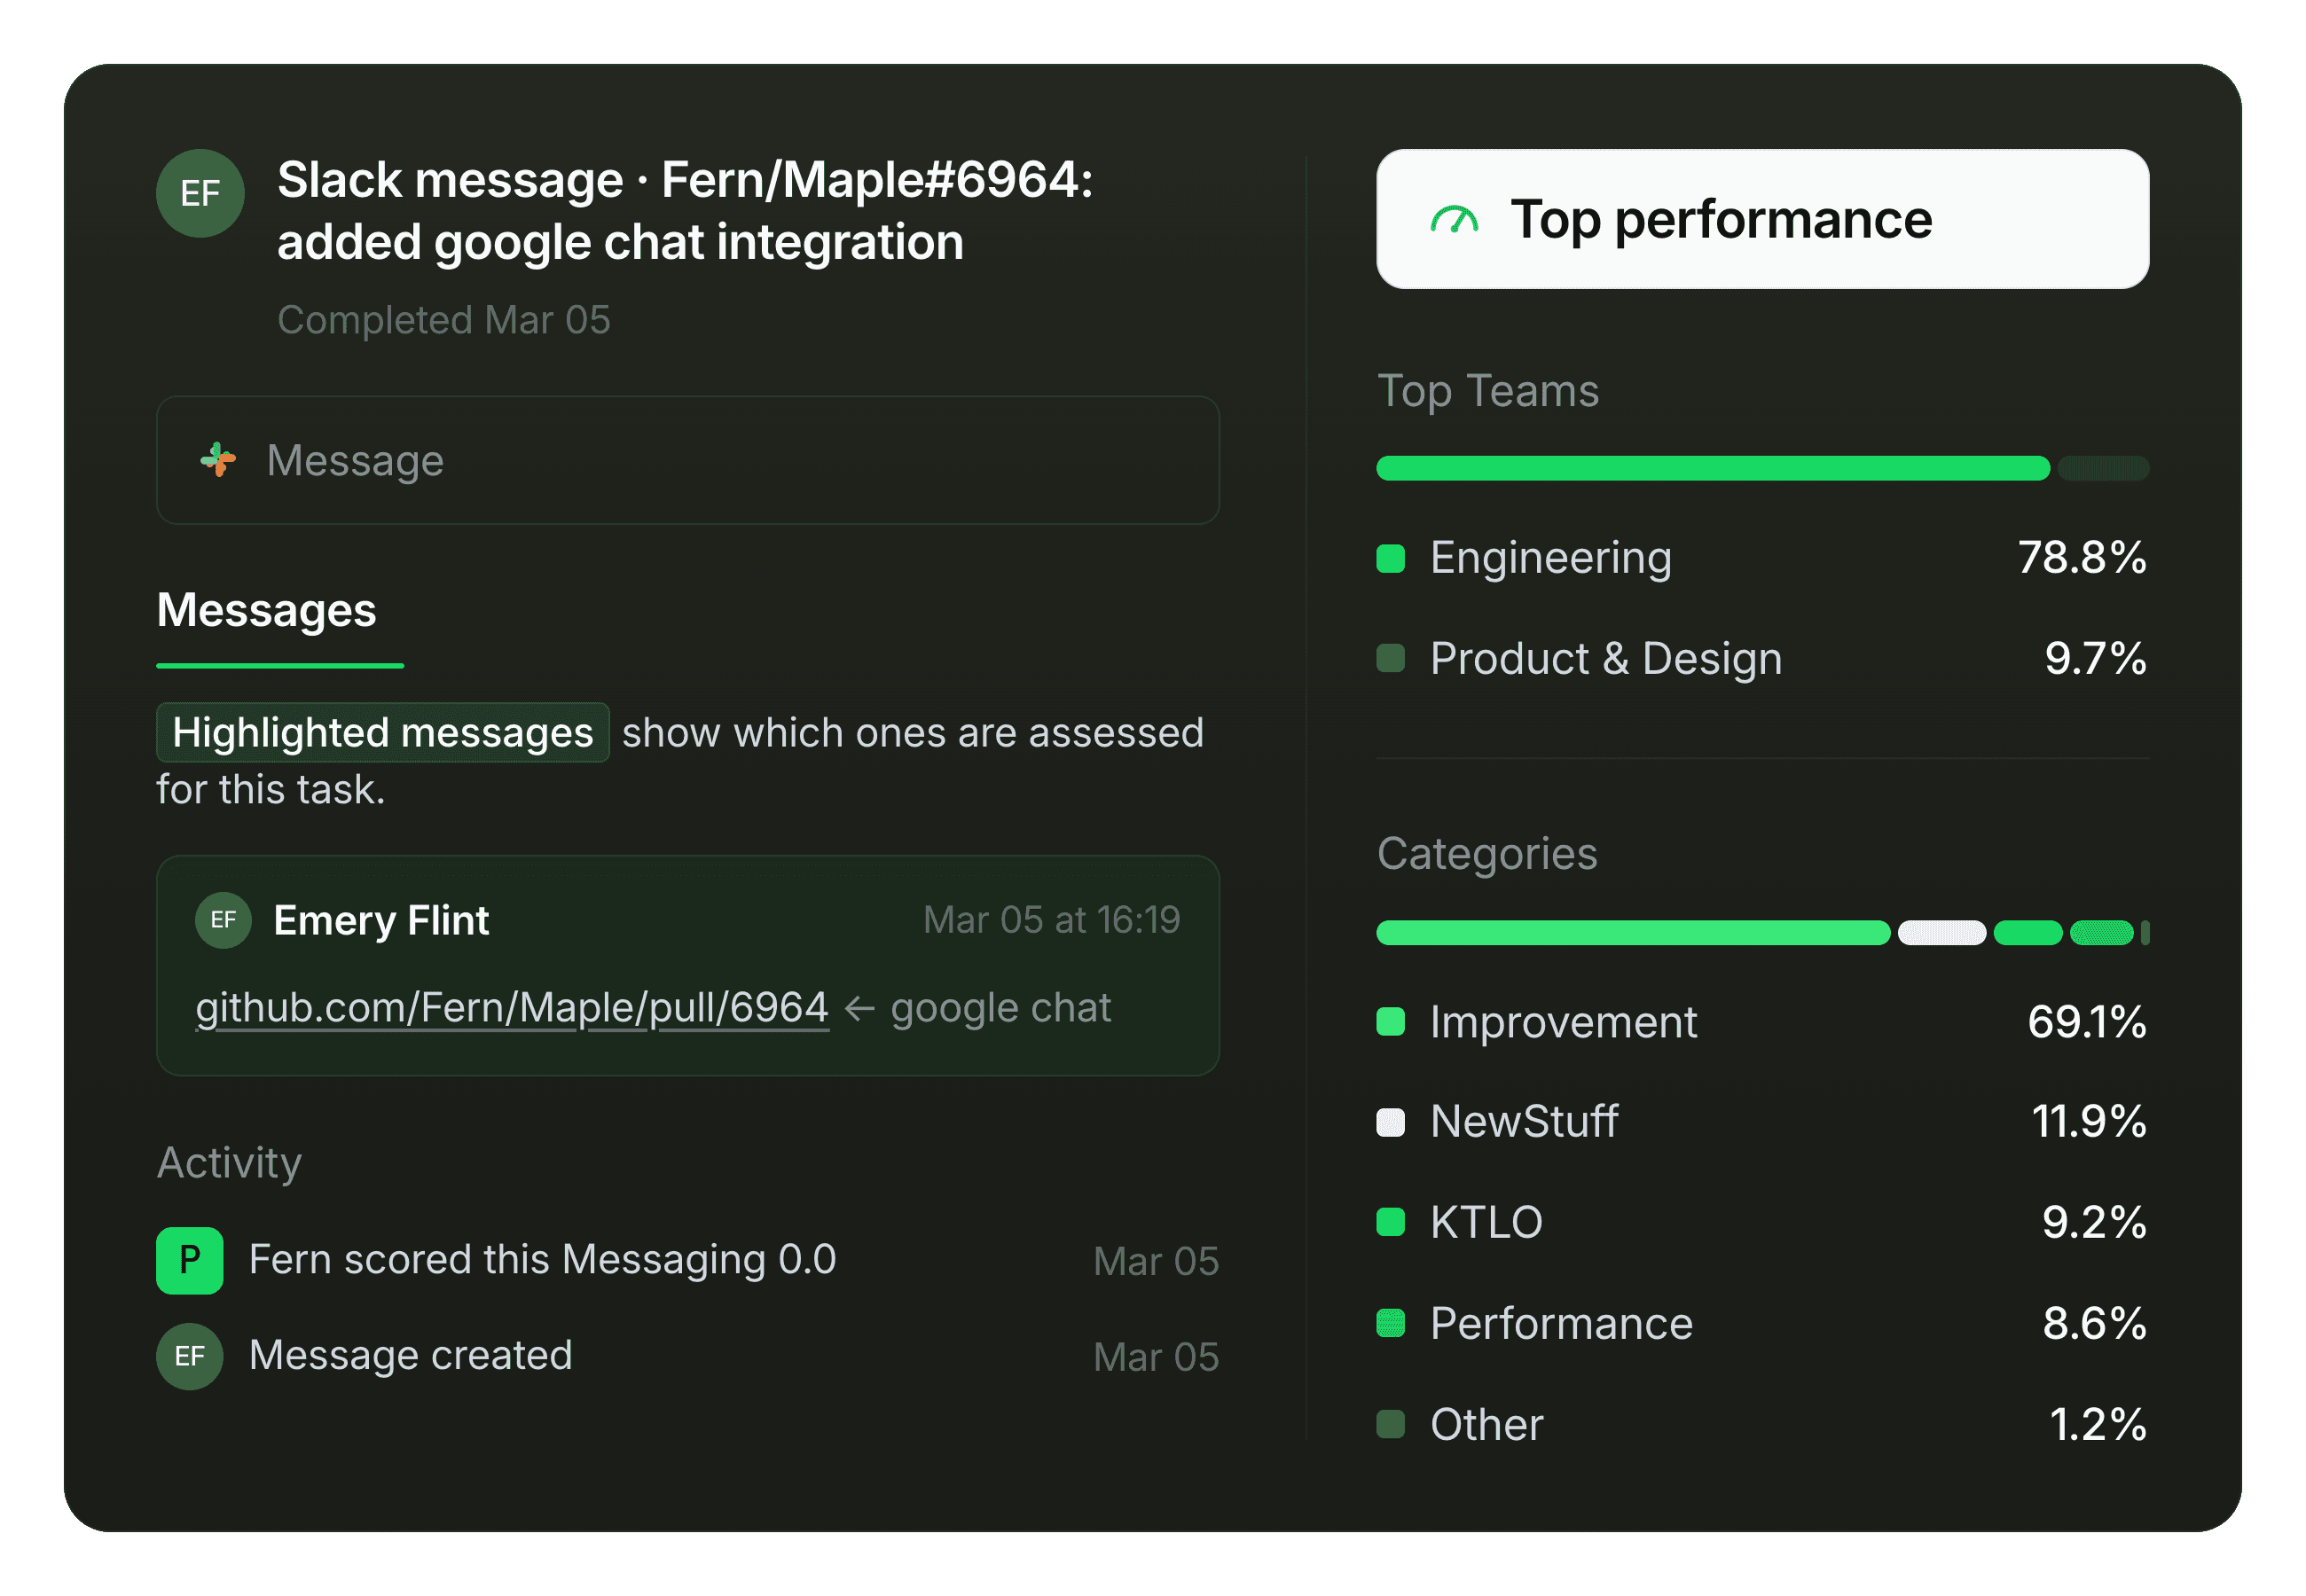The width and height of the screenshot is (2306, 1596).
Task: Click the green P badge in Activity
Action: coord(190,1260)
